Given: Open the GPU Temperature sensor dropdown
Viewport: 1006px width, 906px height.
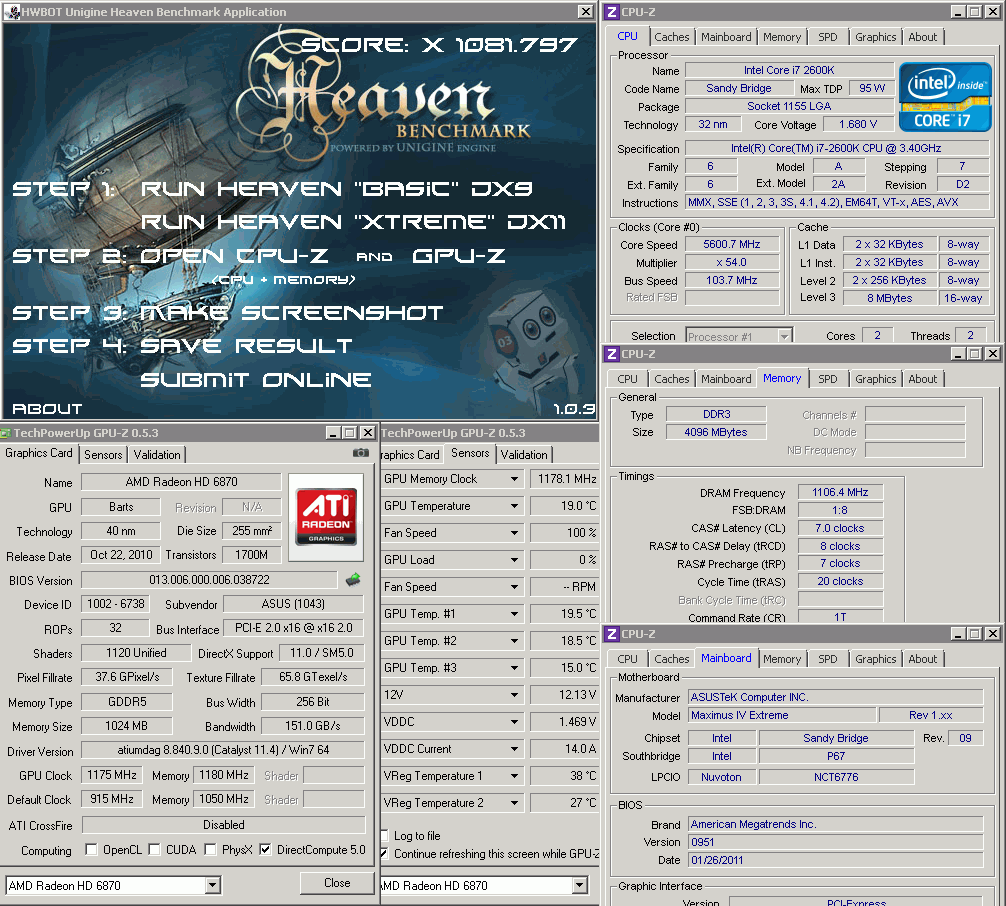Looking at the screenshot, I should [514, 506].
